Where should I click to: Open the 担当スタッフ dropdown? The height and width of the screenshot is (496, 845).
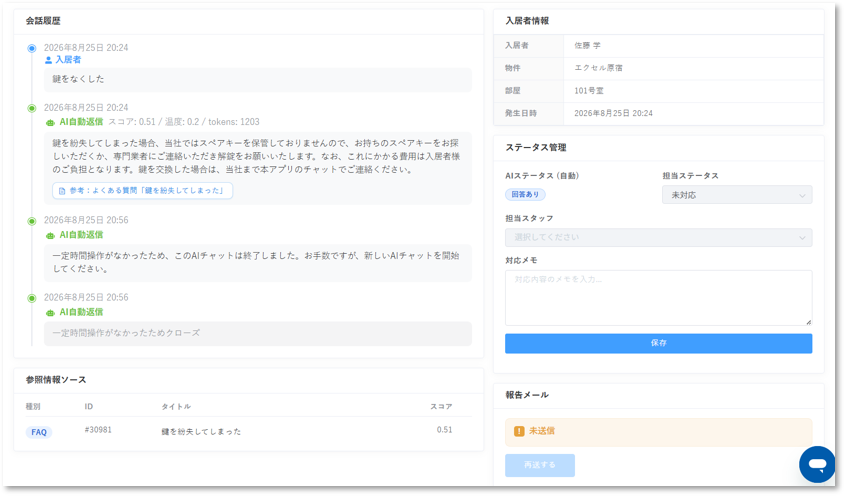click(x=658, y=237)
